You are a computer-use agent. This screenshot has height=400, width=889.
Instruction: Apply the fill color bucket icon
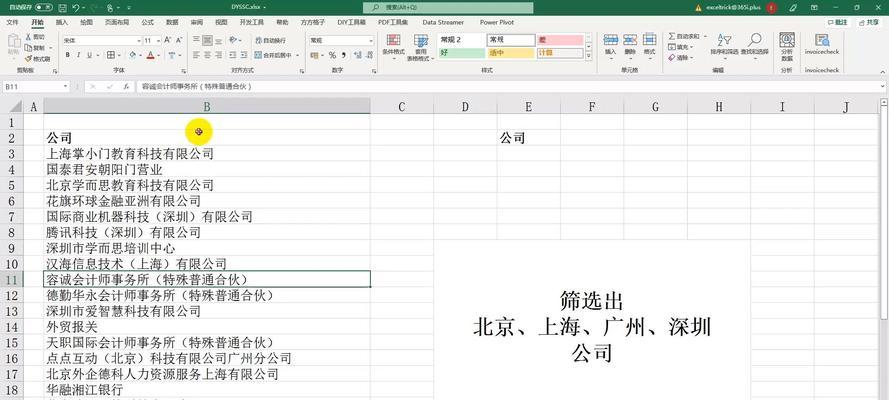133,56
